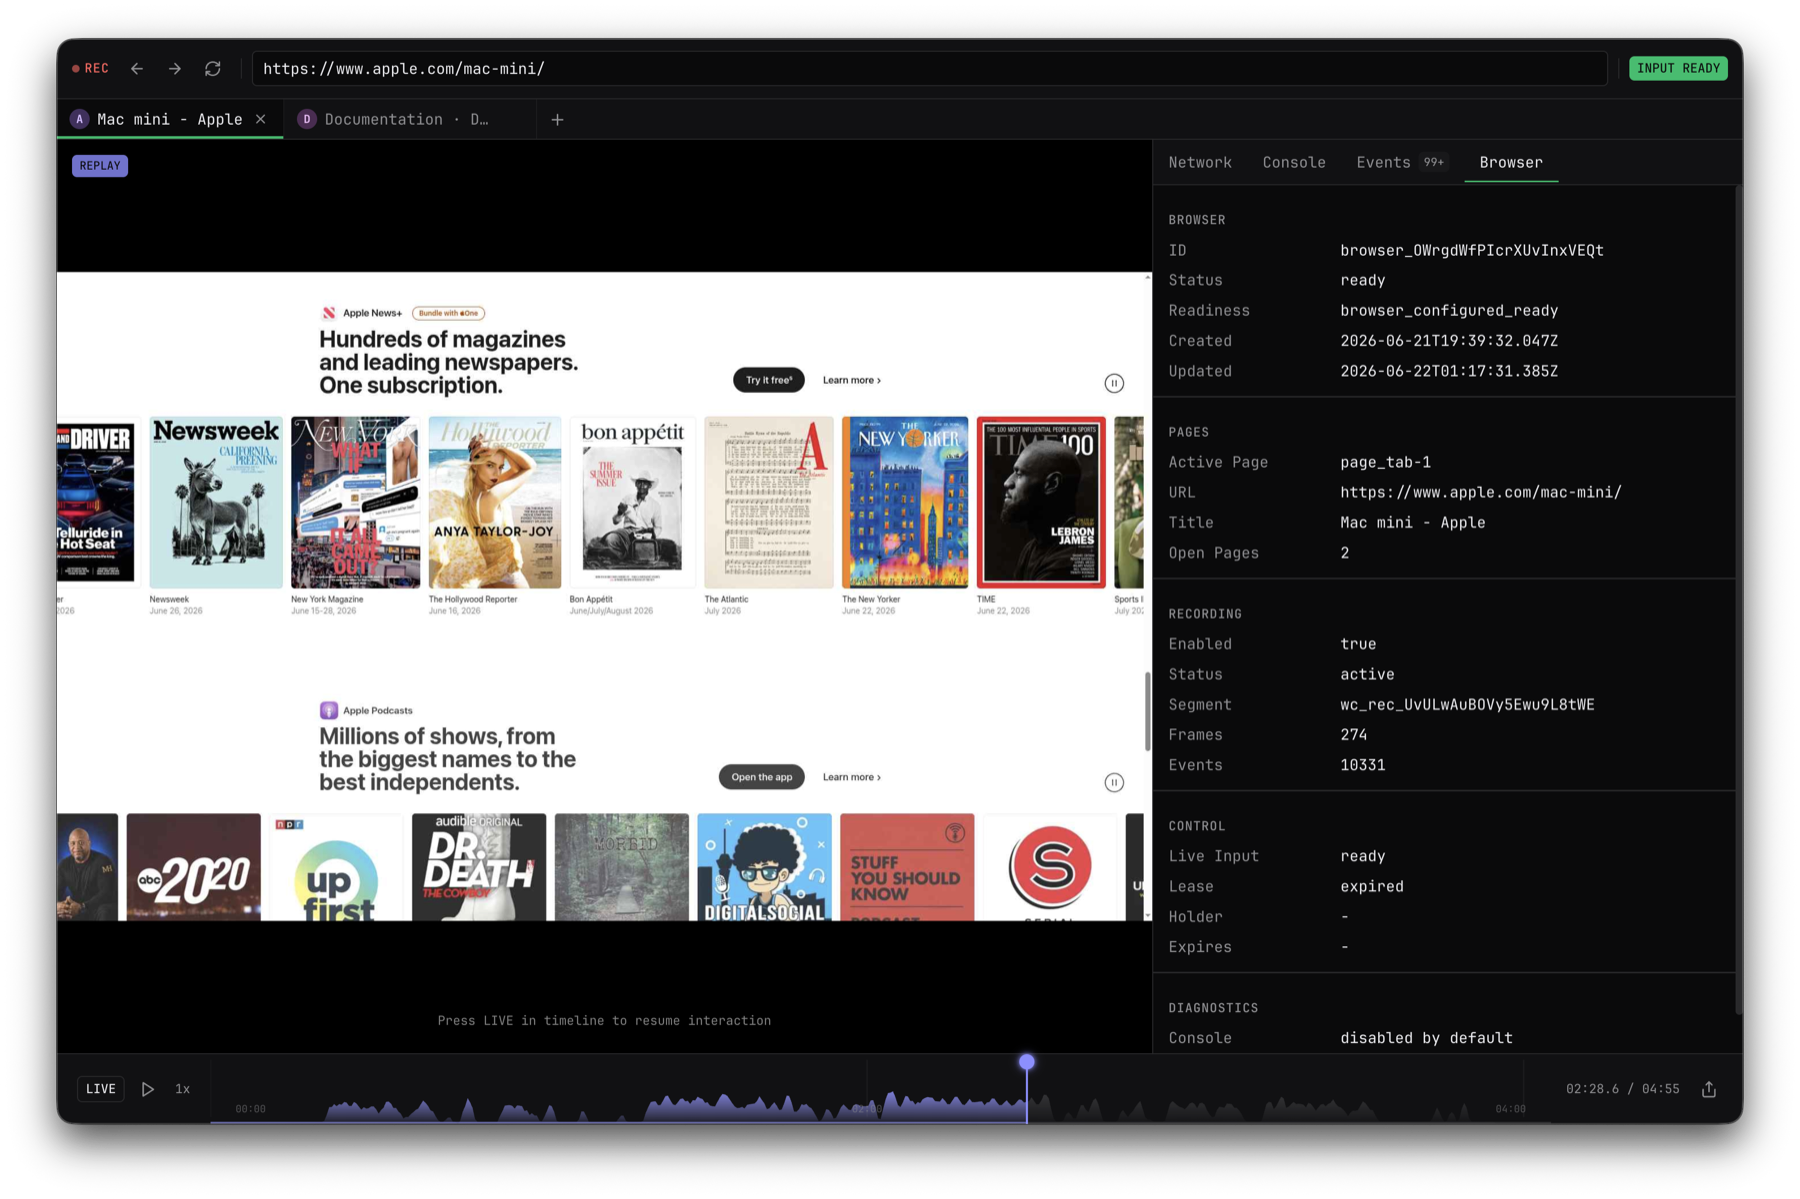Viewport: 1800px width, 1199px height.
Task: Open the Bon Appétit magazine cover
Action: pos(632,502)
